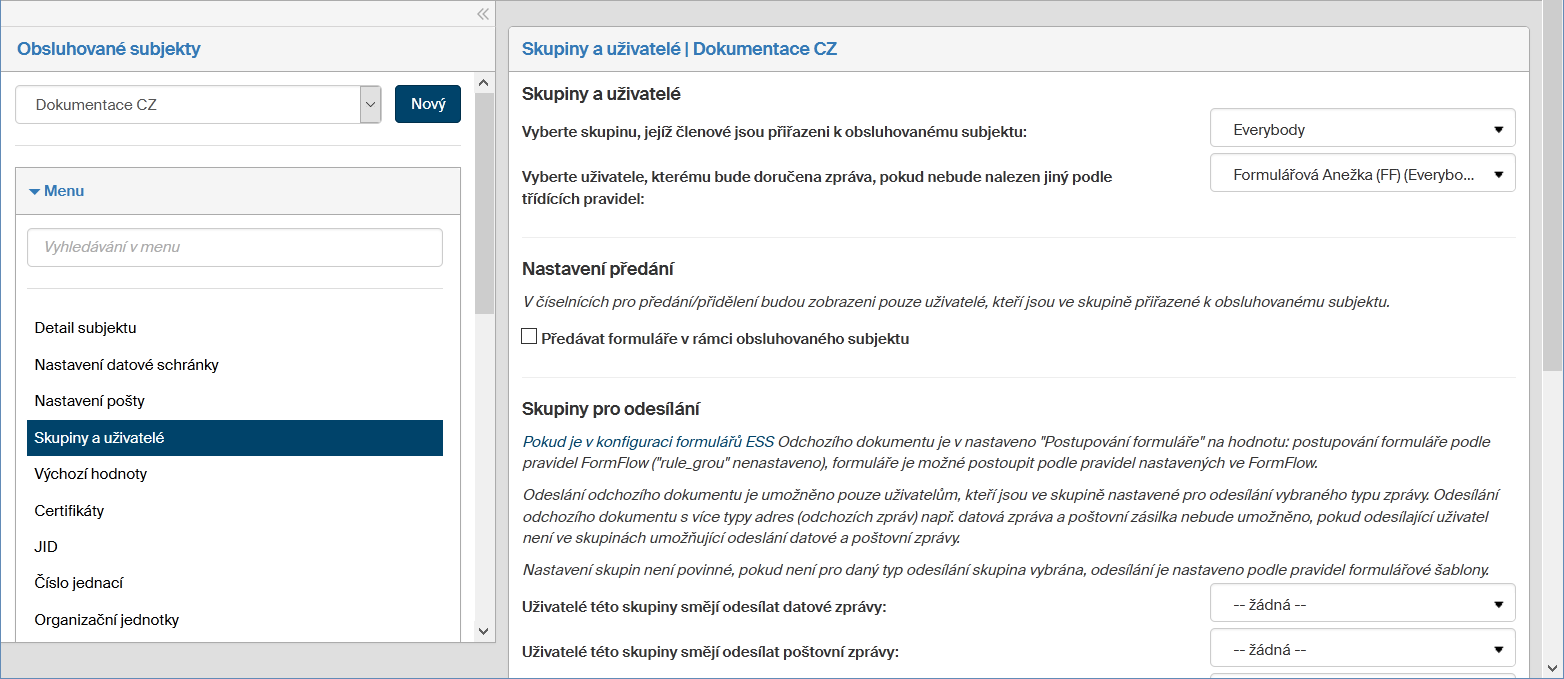The image size is (1564, 679).
Task: Collapse the left panel with double-chevron icon
Action: pyautogui.click(x=483, y=14)
